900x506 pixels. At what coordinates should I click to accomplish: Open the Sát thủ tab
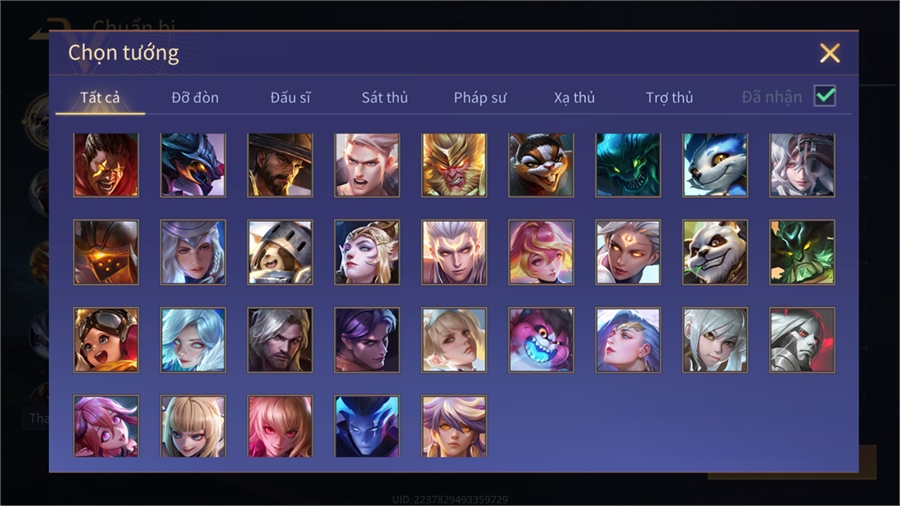click(x=385, y=98)
